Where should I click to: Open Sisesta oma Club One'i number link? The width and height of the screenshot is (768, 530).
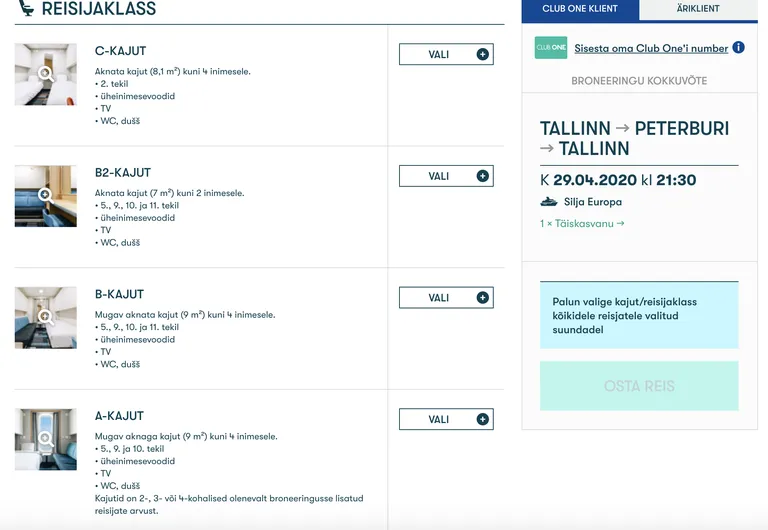pyautogui.click(x=651, y=48)
